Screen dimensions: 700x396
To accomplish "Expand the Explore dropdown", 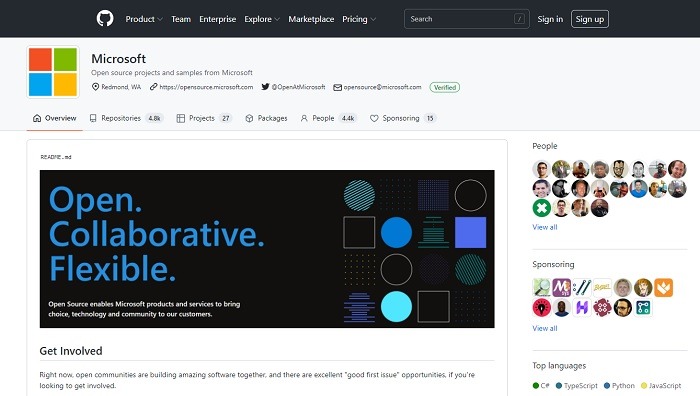I will pos(262,19).
